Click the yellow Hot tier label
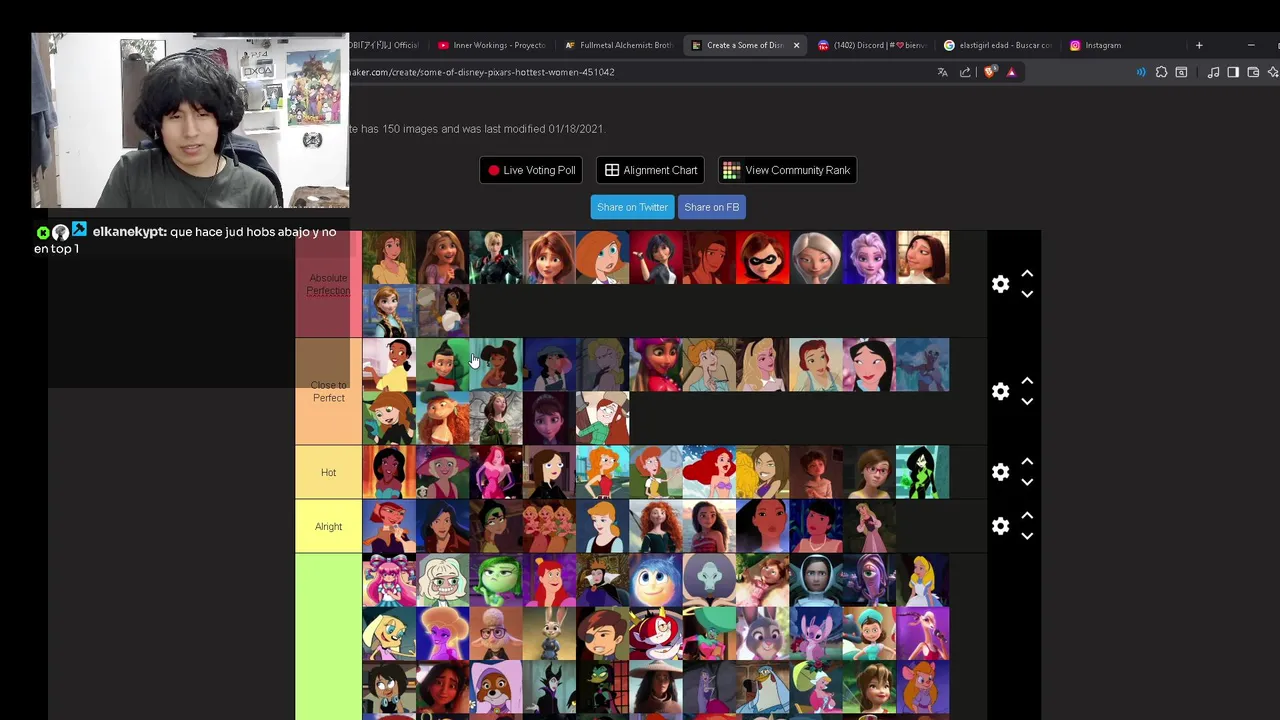This screenshot has height=720, width=1280. pos(328,472)
